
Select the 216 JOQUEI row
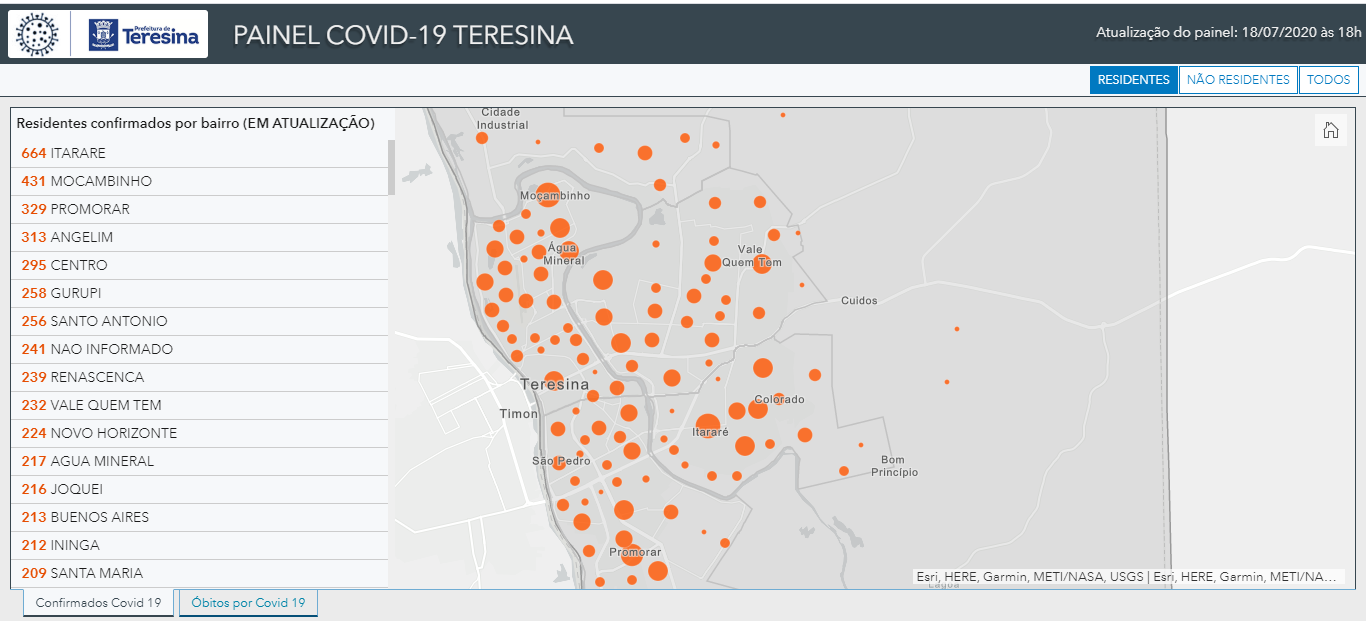(x=200, y=489)
